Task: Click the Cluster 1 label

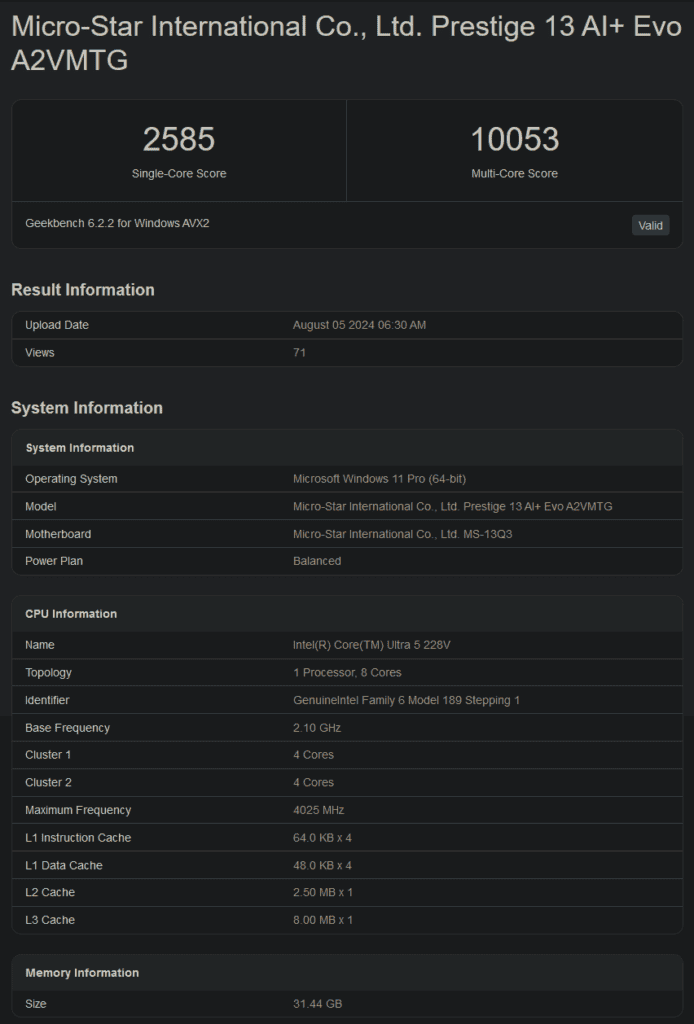Action: point(48,755)
